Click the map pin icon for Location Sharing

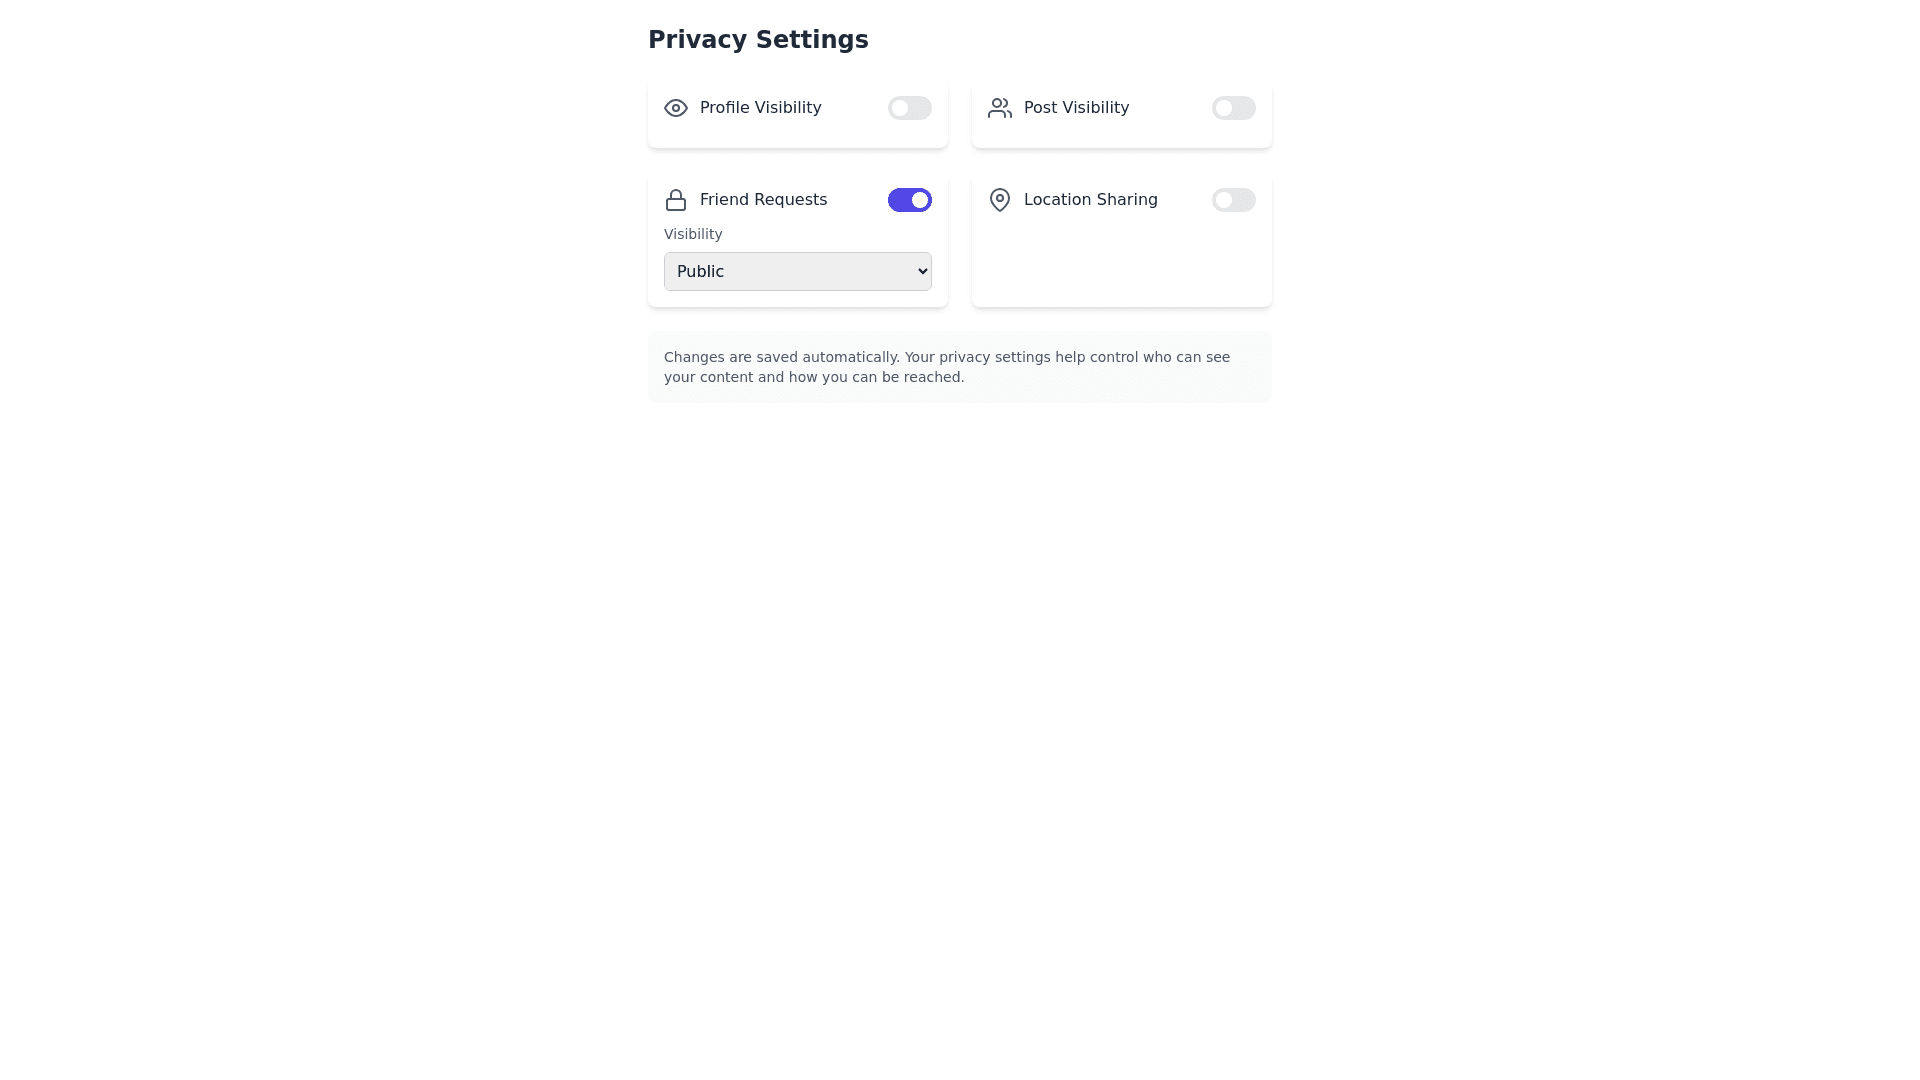(999, 200)
